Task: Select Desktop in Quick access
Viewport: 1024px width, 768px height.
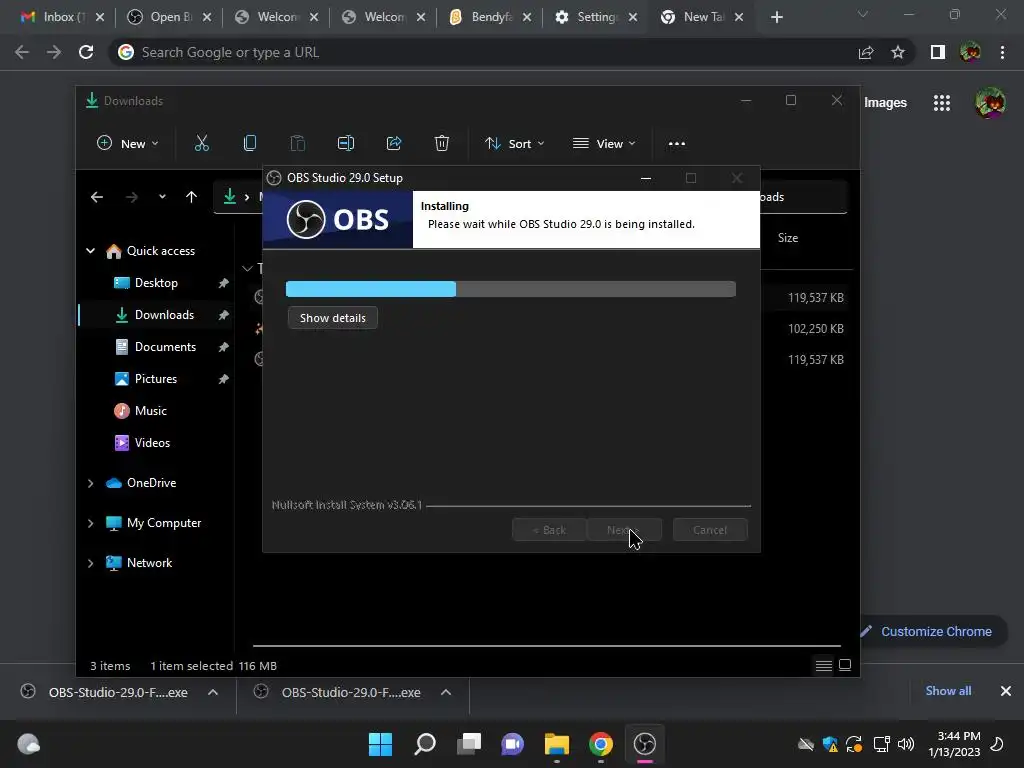Action: point(156,283)
